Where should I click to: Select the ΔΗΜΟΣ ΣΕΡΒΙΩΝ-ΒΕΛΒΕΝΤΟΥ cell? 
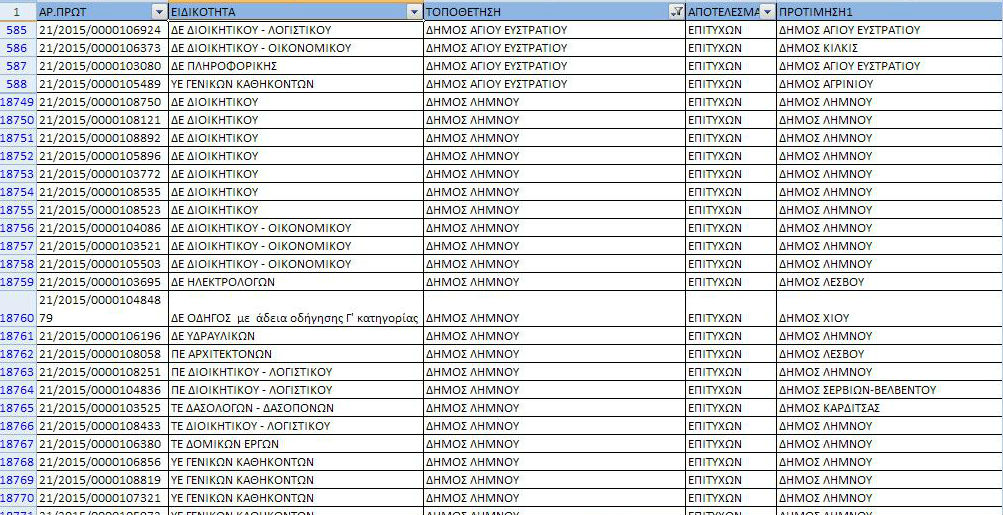pyautogui.click(x=888, y=390)
